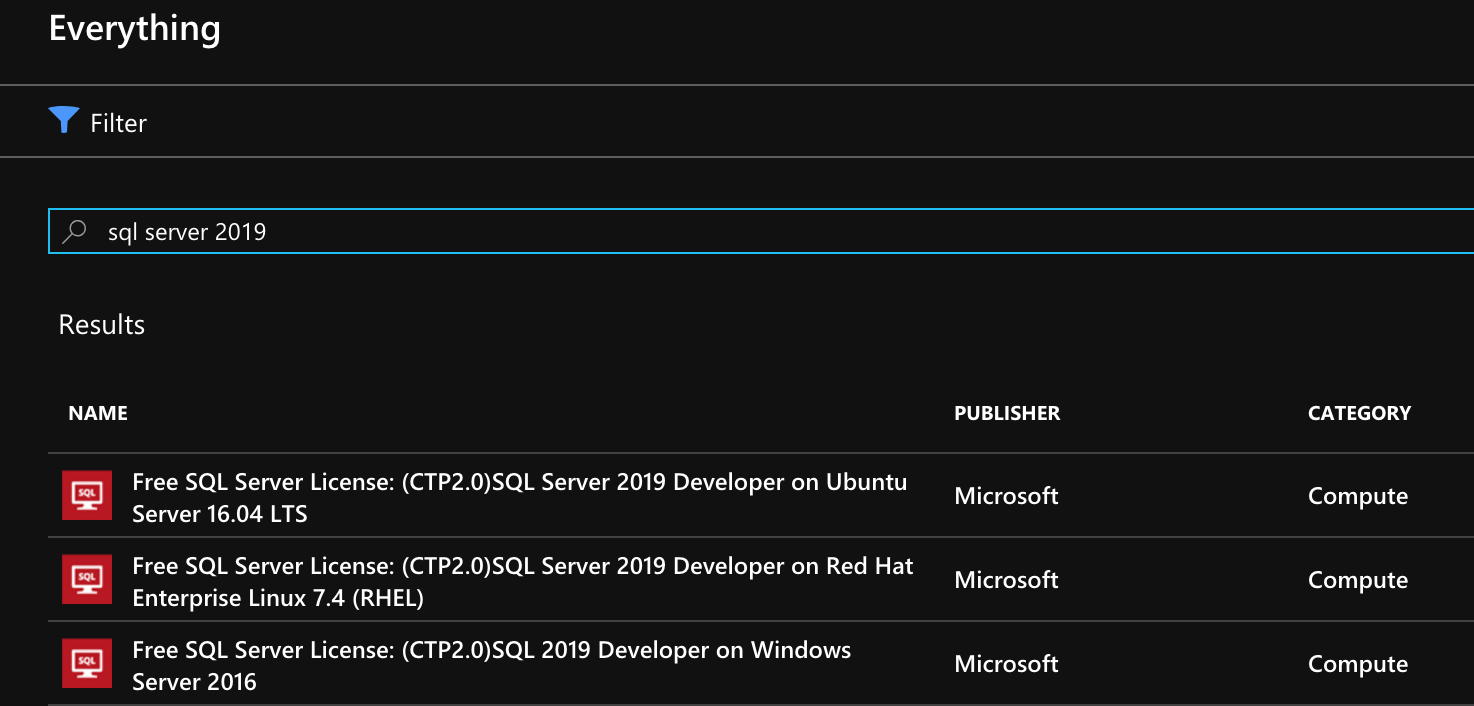
Task: Select Compute category on the Ubuntu result
Action: (1357, 495)
